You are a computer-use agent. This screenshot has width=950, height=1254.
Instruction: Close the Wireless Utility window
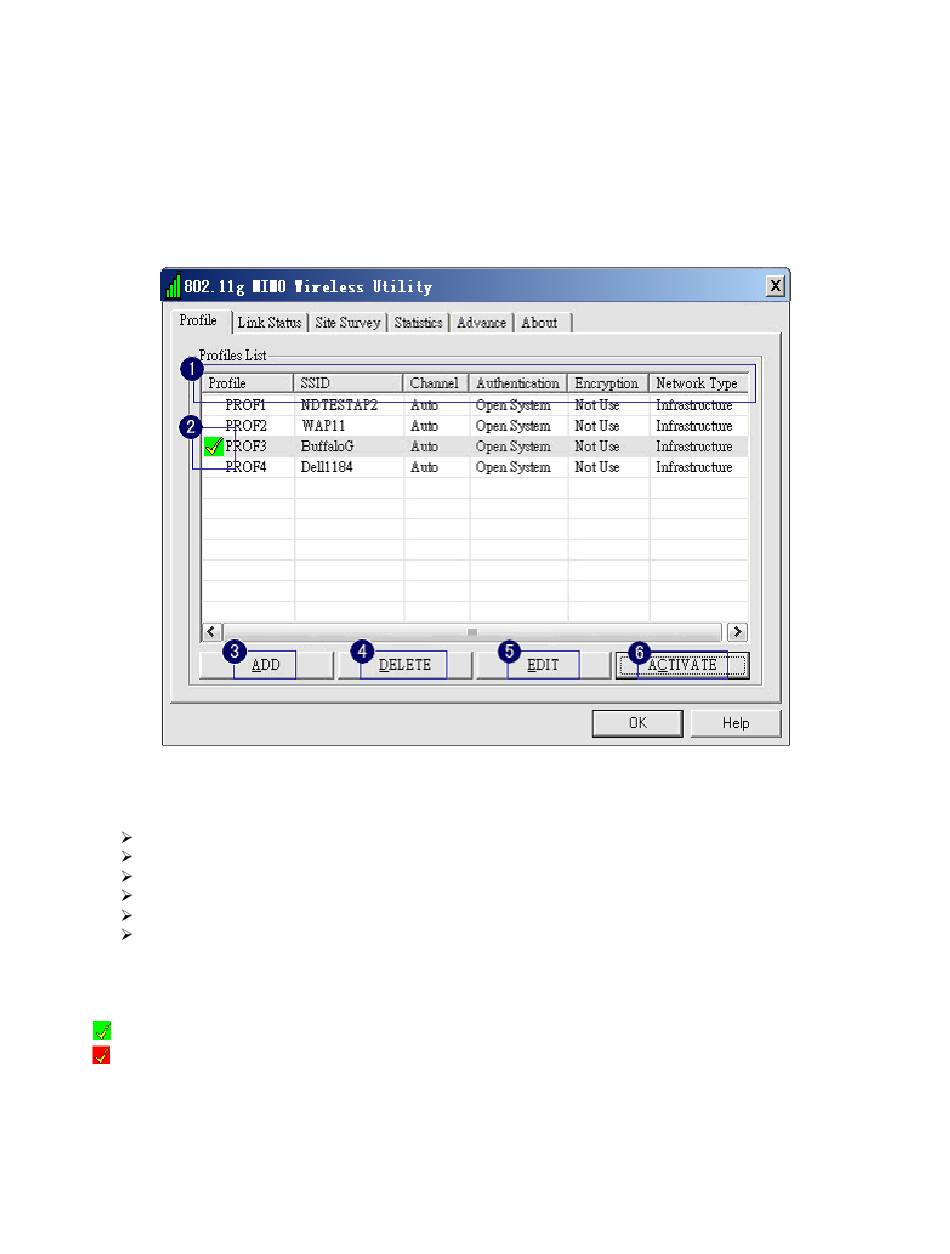775,286
